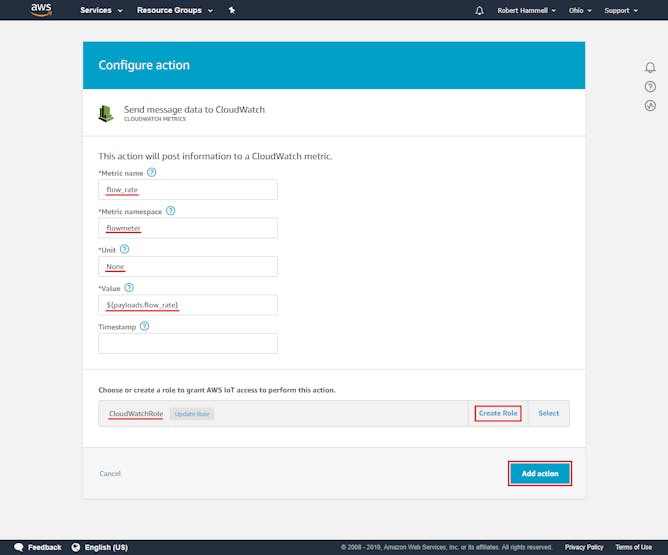Show help for Value field
The height and width of the screenshot is (555, 668).
pos(129,288)
